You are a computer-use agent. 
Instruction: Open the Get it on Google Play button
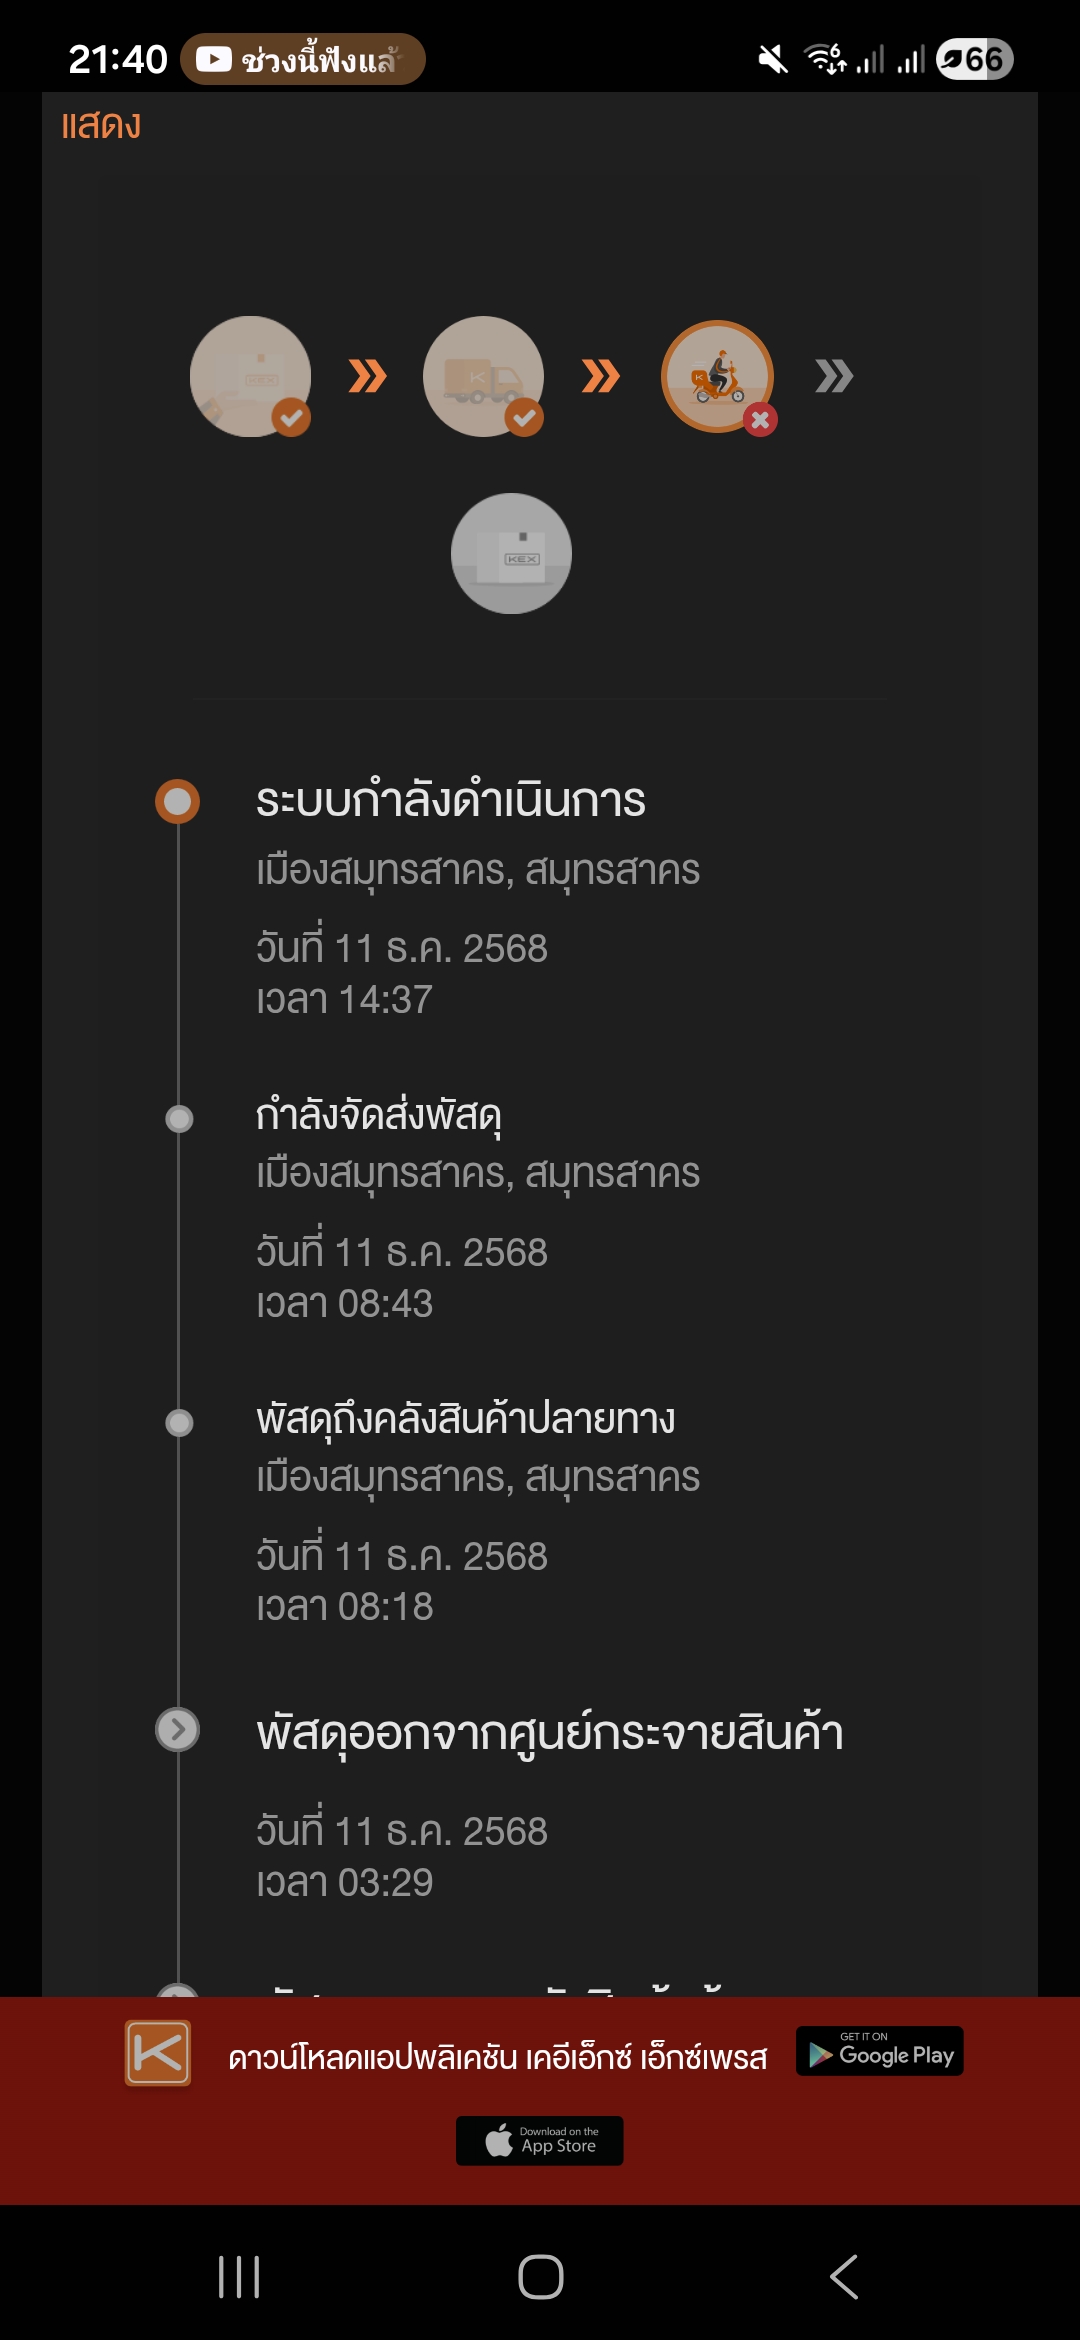[880, 2051]
